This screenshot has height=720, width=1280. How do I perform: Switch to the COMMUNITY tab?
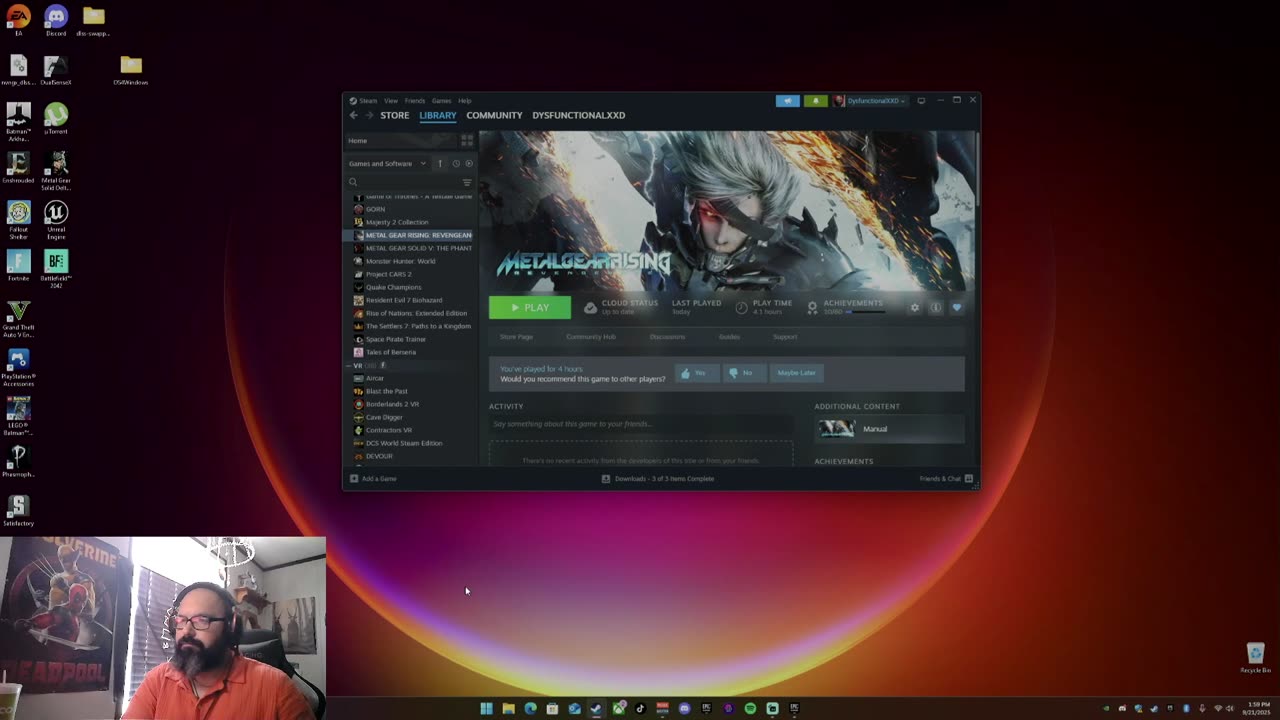click(x=494, y=115)
